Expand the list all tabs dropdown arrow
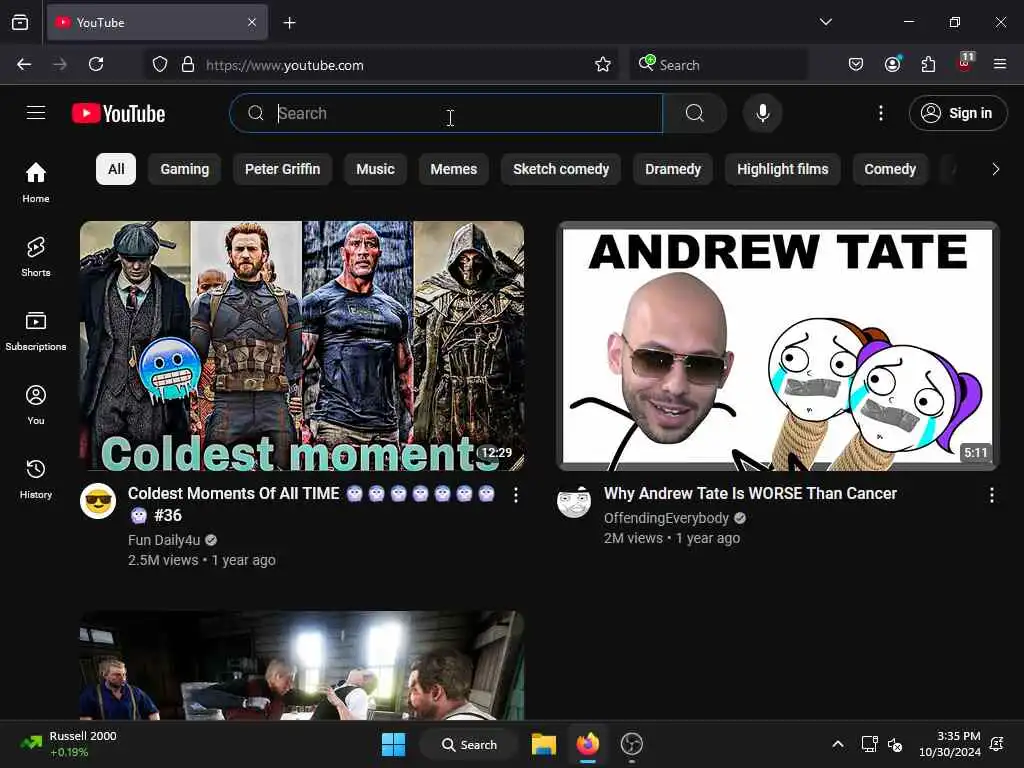 825,22
